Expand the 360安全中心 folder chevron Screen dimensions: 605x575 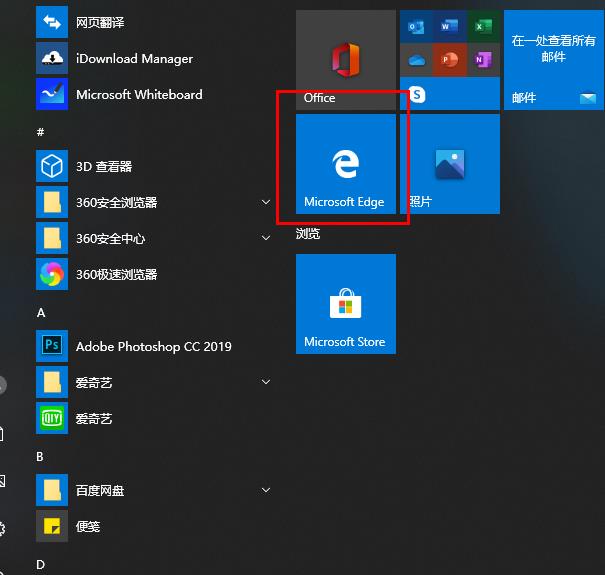tap(266, 239)
